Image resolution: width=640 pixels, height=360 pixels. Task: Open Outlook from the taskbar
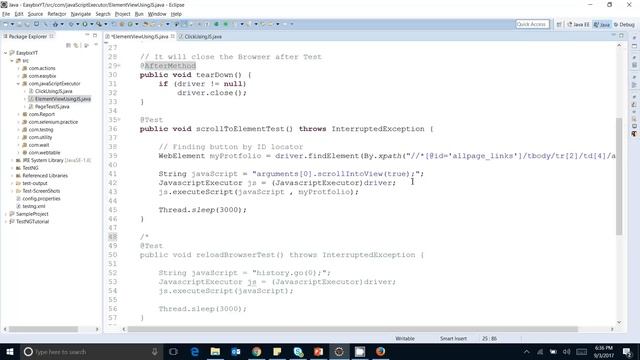click(236, 352)
